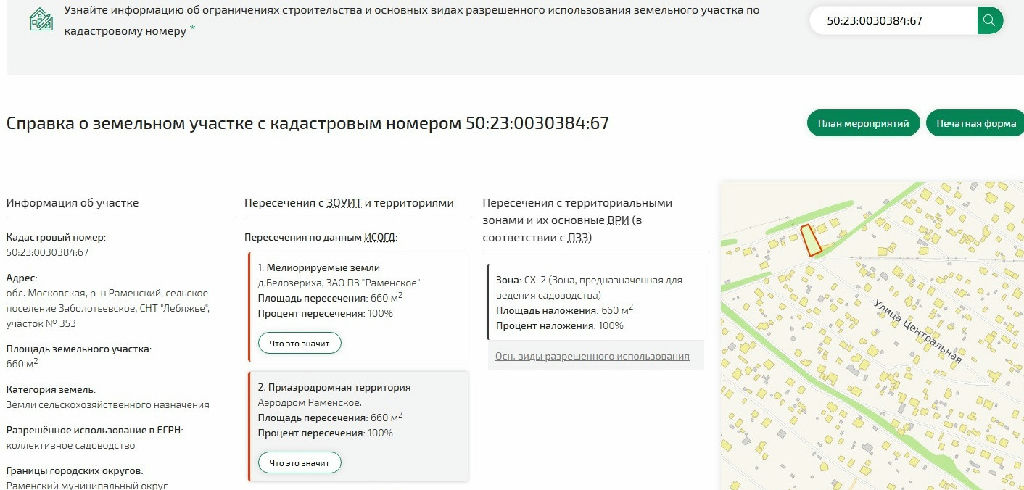The height and width of the screenshot is (490, 1024).
Task: Click the page heading with cadastral number
Action: point(308,123)
